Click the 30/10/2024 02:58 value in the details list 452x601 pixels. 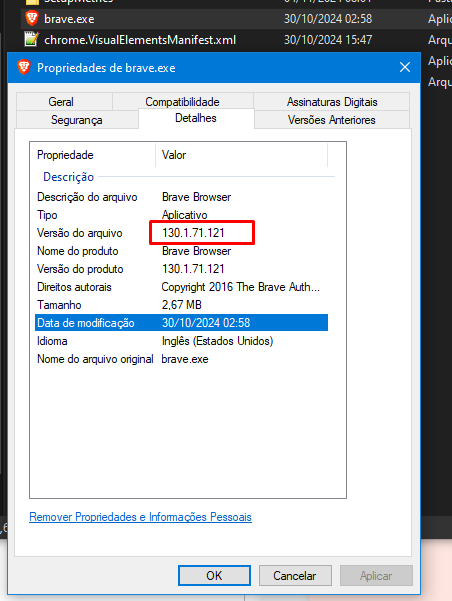(x=206, y=323)
